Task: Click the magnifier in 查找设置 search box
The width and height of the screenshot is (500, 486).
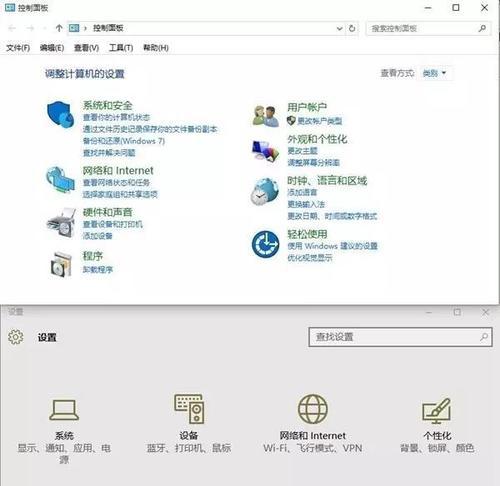Action: 484,337
